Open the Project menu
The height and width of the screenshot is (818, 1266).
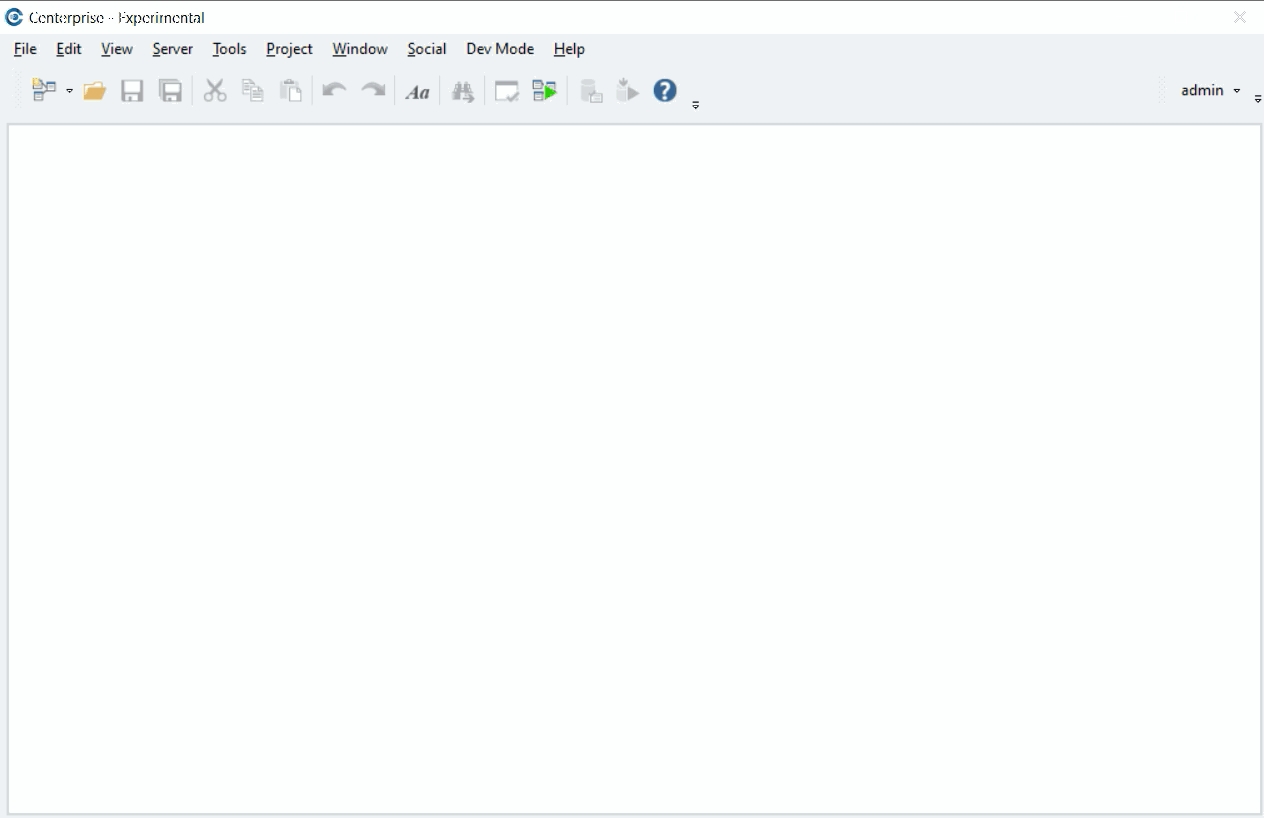(289, 49)
